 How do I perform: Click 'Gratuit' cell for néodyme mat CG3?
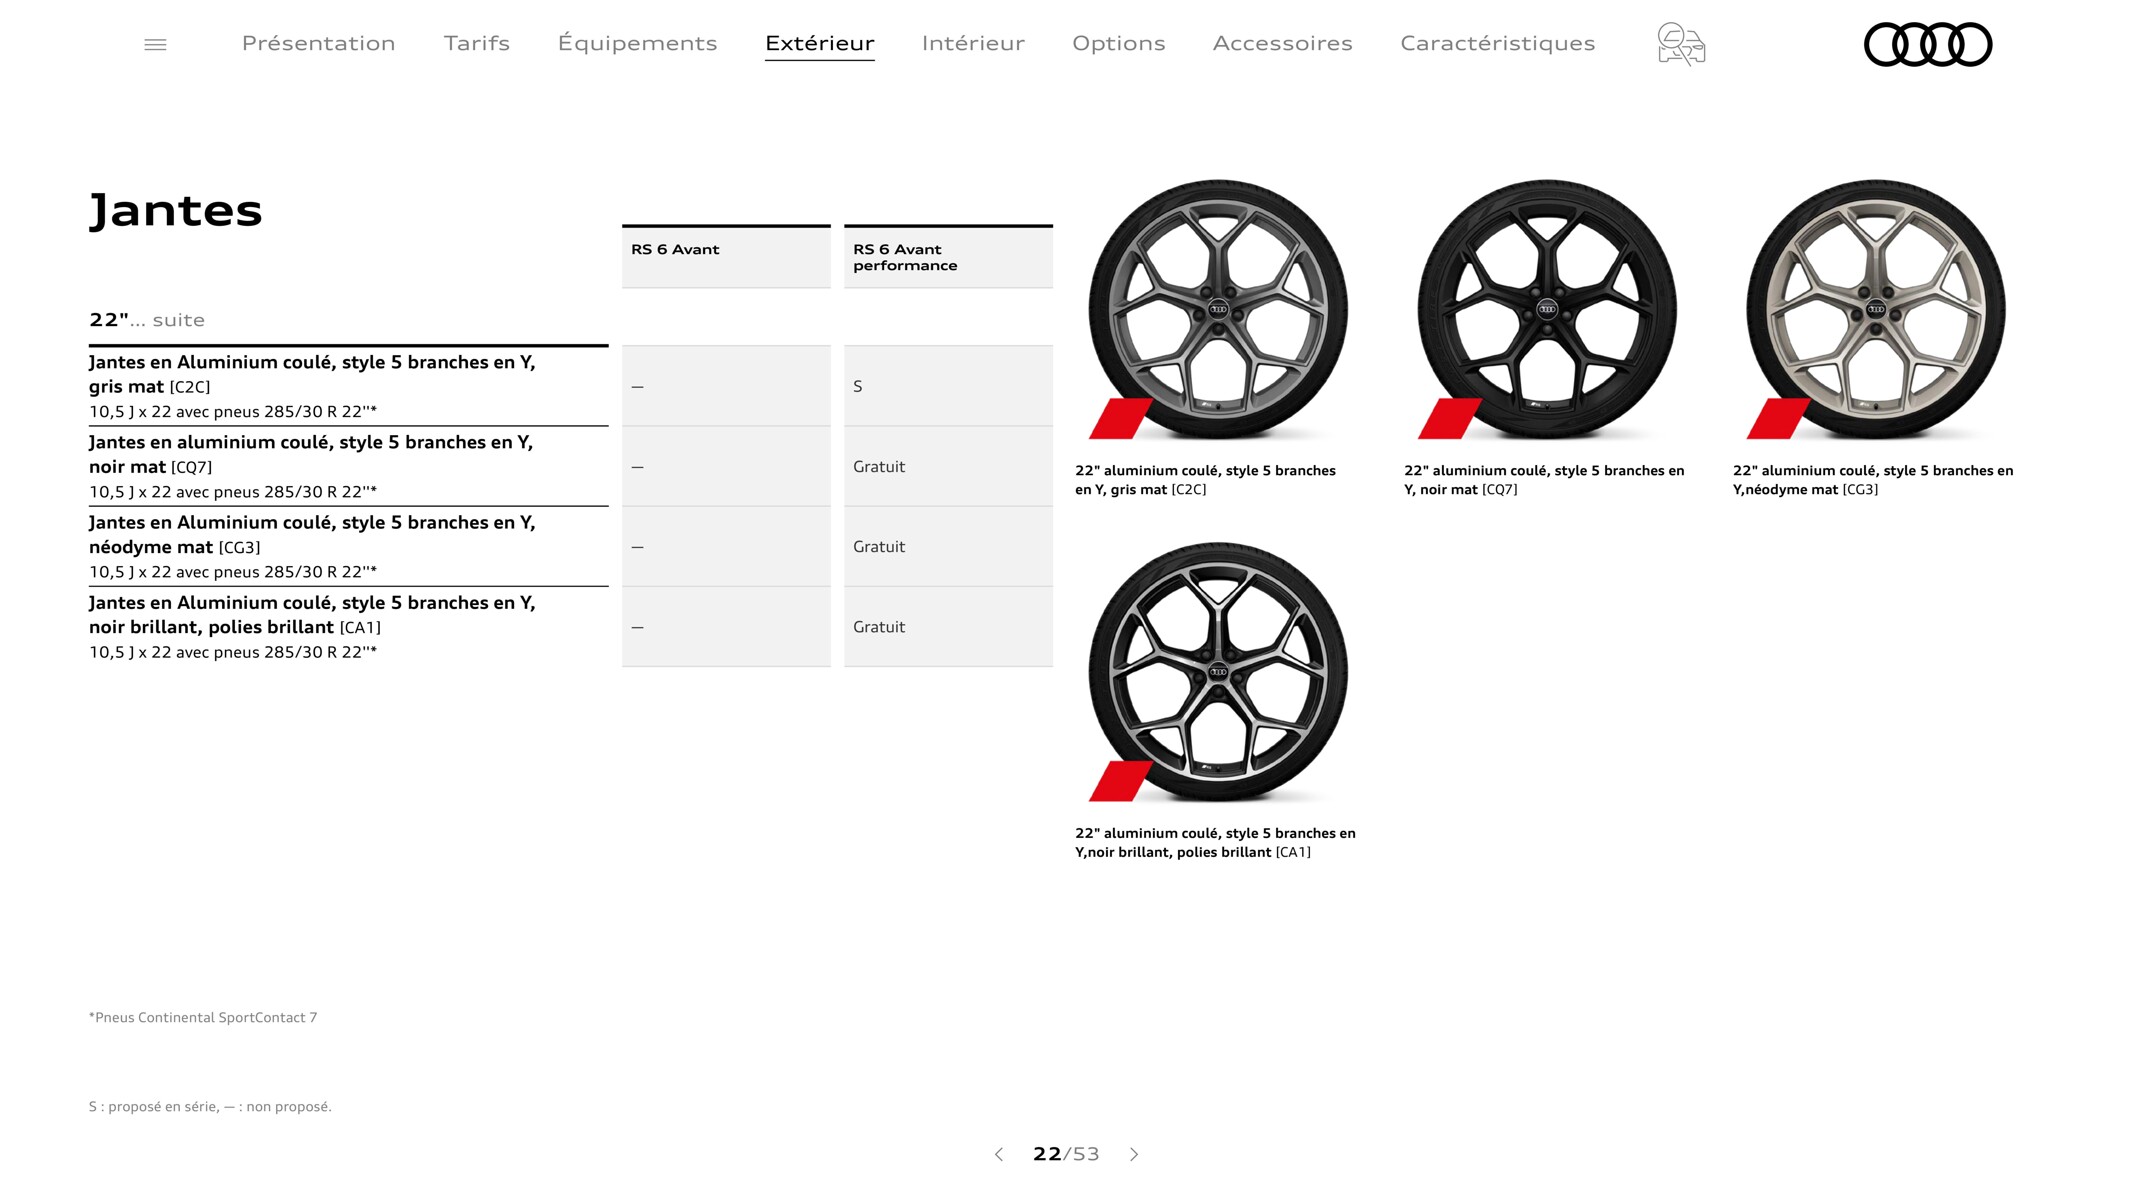tap(948, 546)
